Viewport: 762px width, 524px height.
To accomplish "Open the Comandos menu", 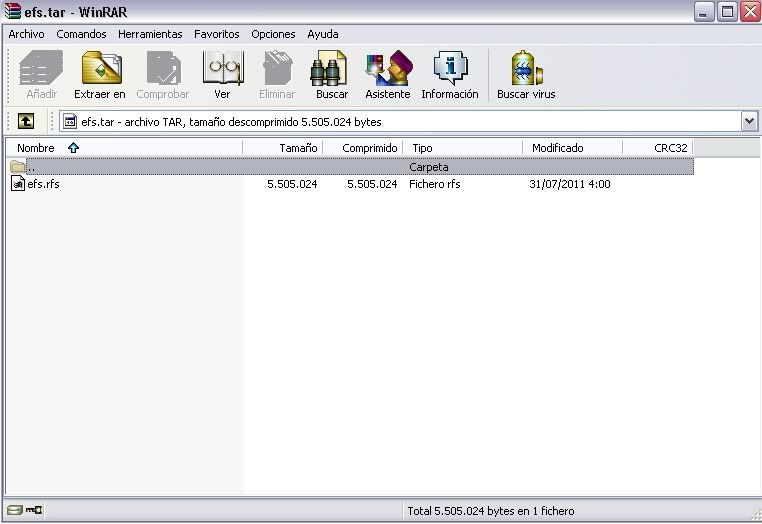I will 81,34.
